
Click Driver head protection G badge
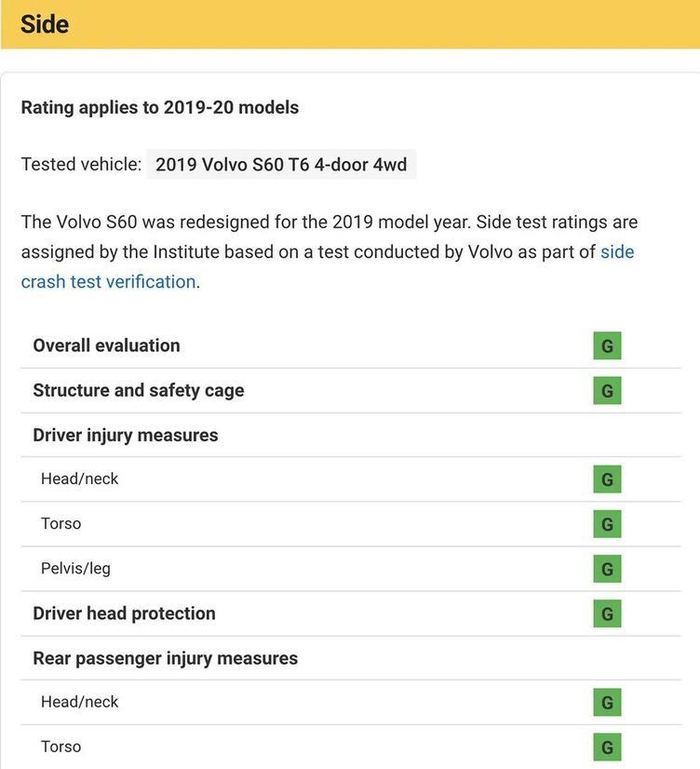click(606, 613)
